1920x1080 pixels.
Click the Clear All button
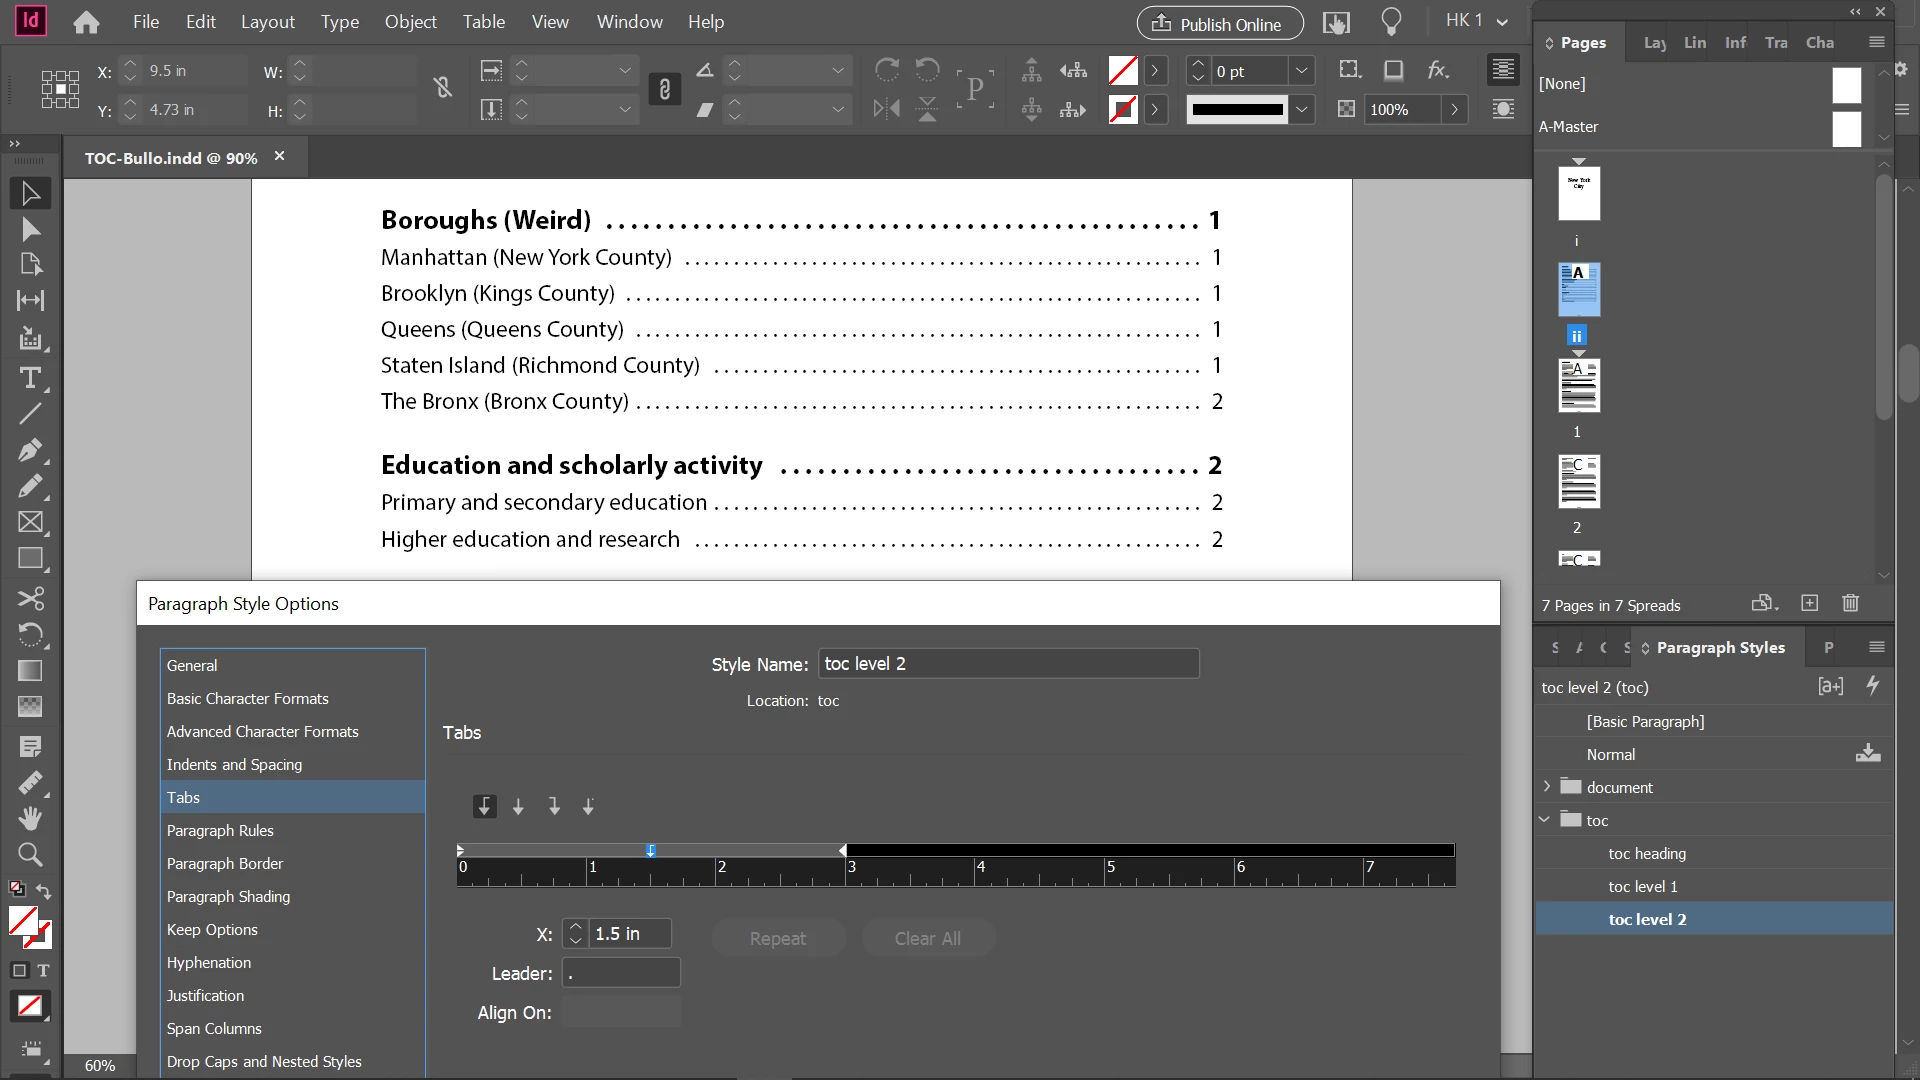[x=927, y=938]
